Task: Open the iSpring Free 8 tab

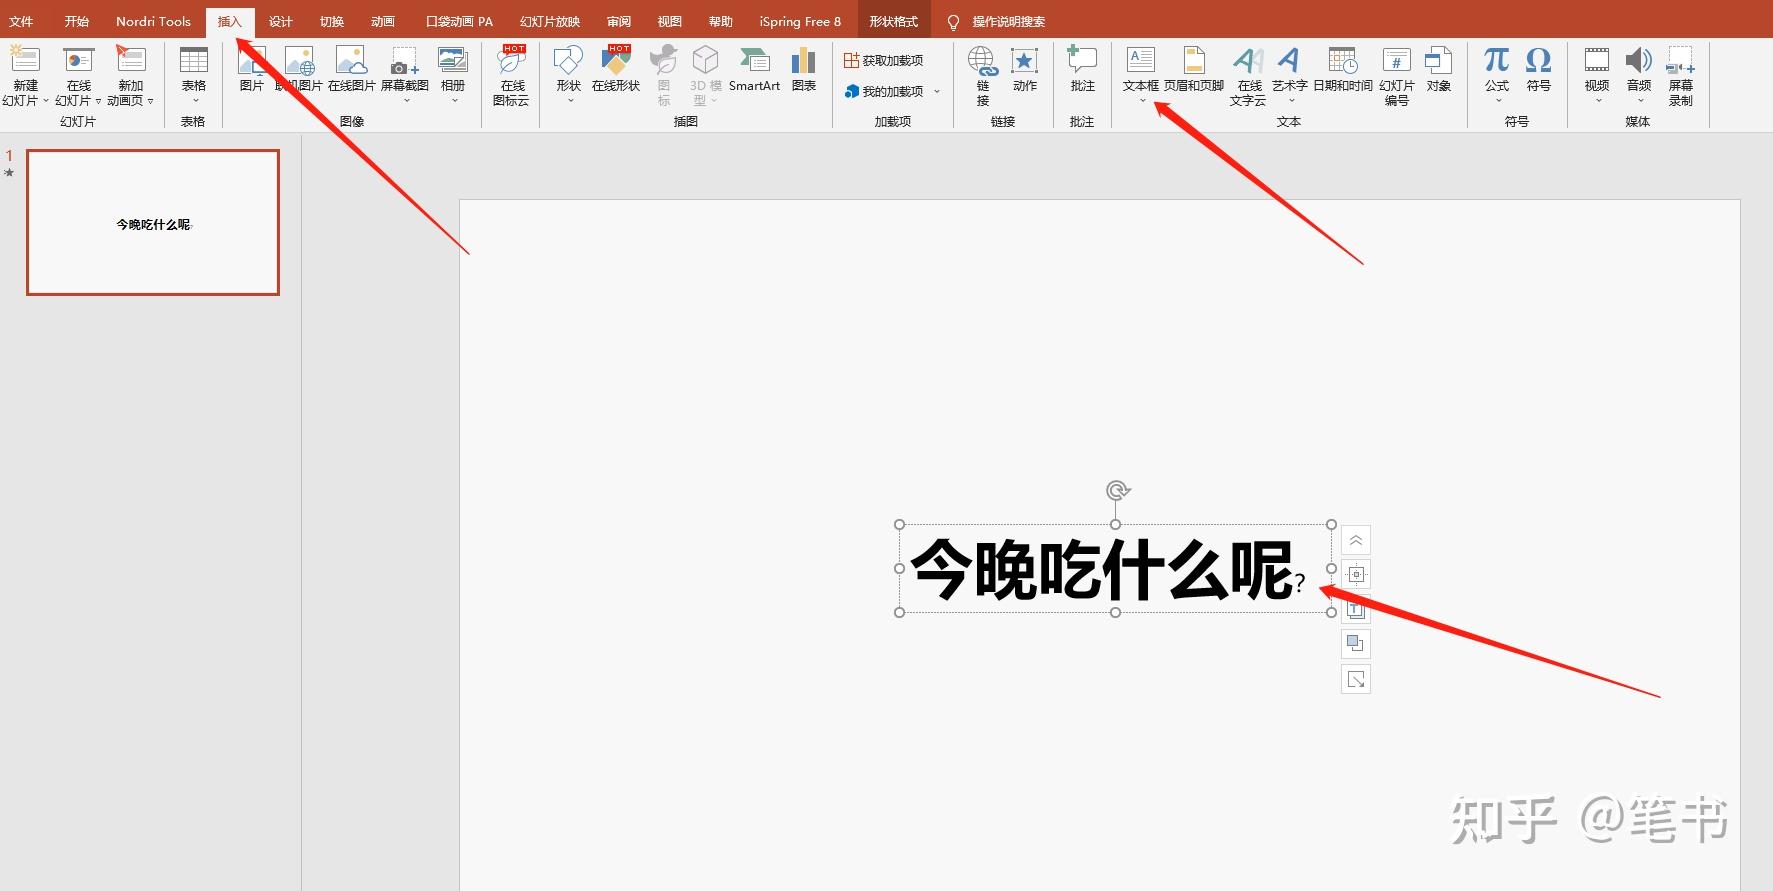Action: [x=800, y=21]
